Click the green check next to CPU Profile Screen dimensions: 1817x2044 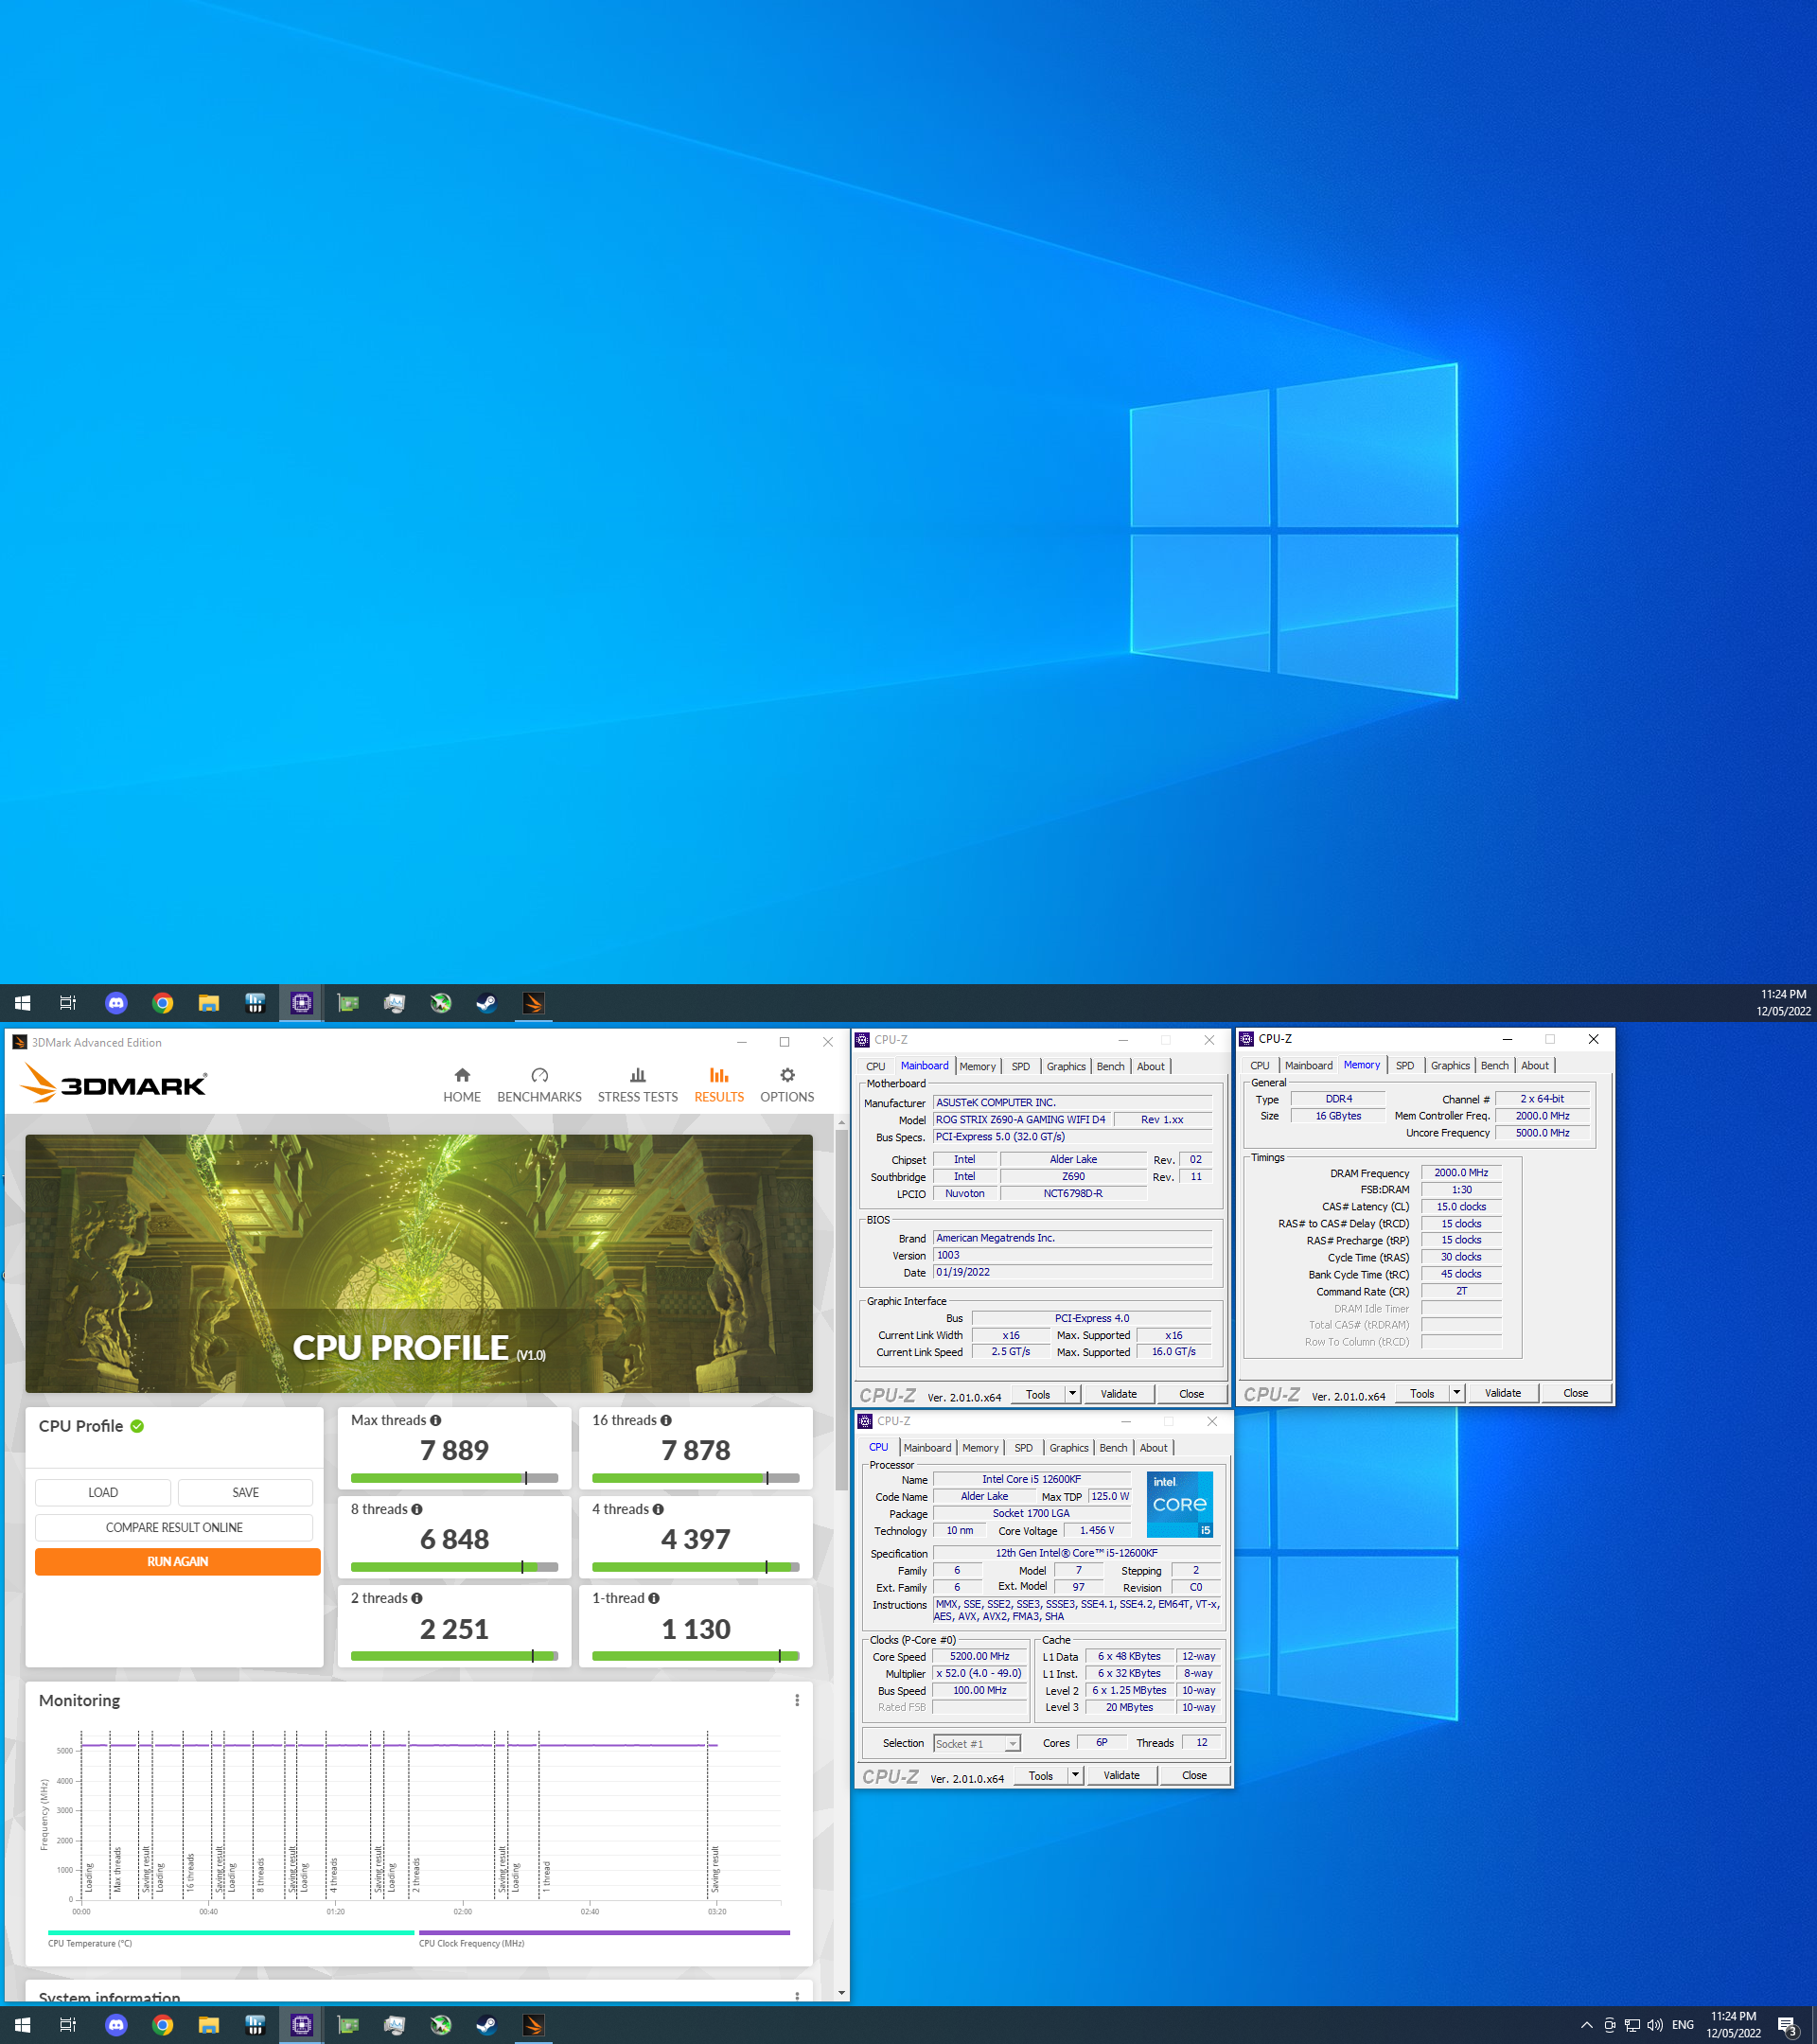(137, 1426)
